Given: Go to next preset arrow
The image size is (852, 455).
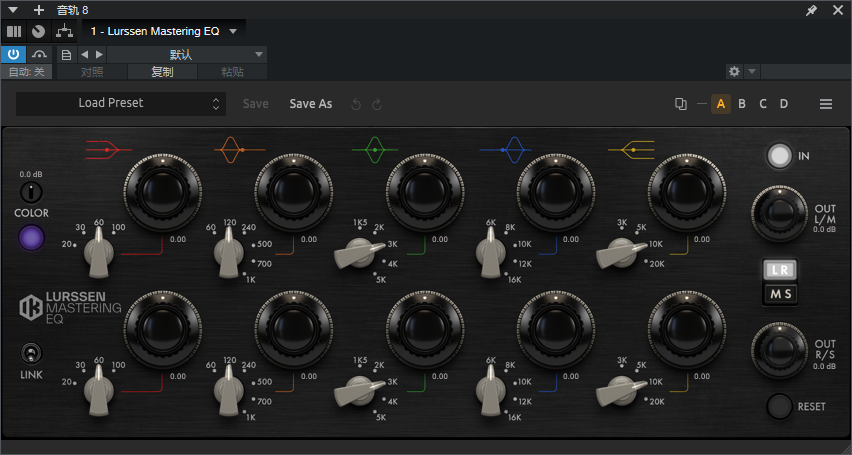Looking at the screenshot, I should click(x=99, y=54).
